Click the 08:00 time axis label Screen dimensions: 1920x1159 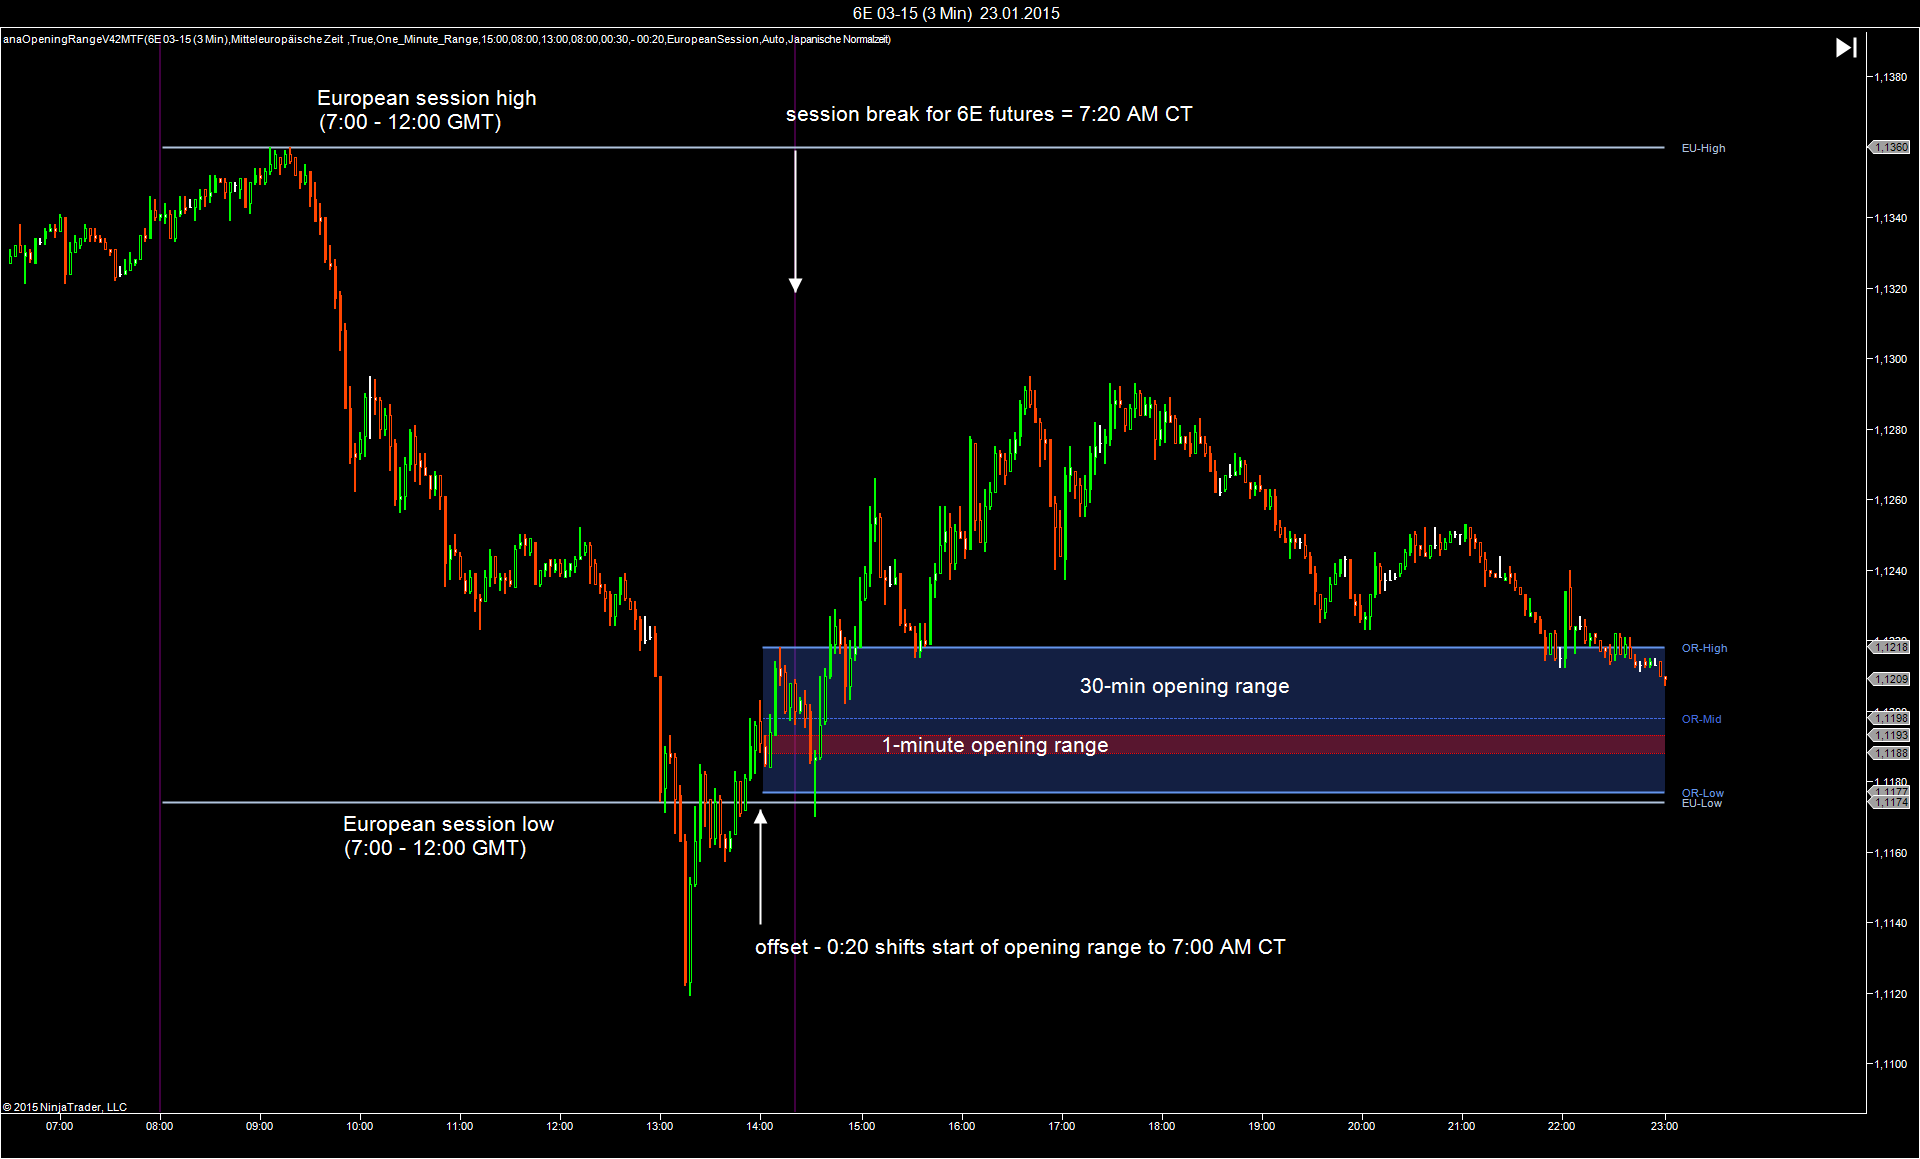click(x=160, y=1126)
